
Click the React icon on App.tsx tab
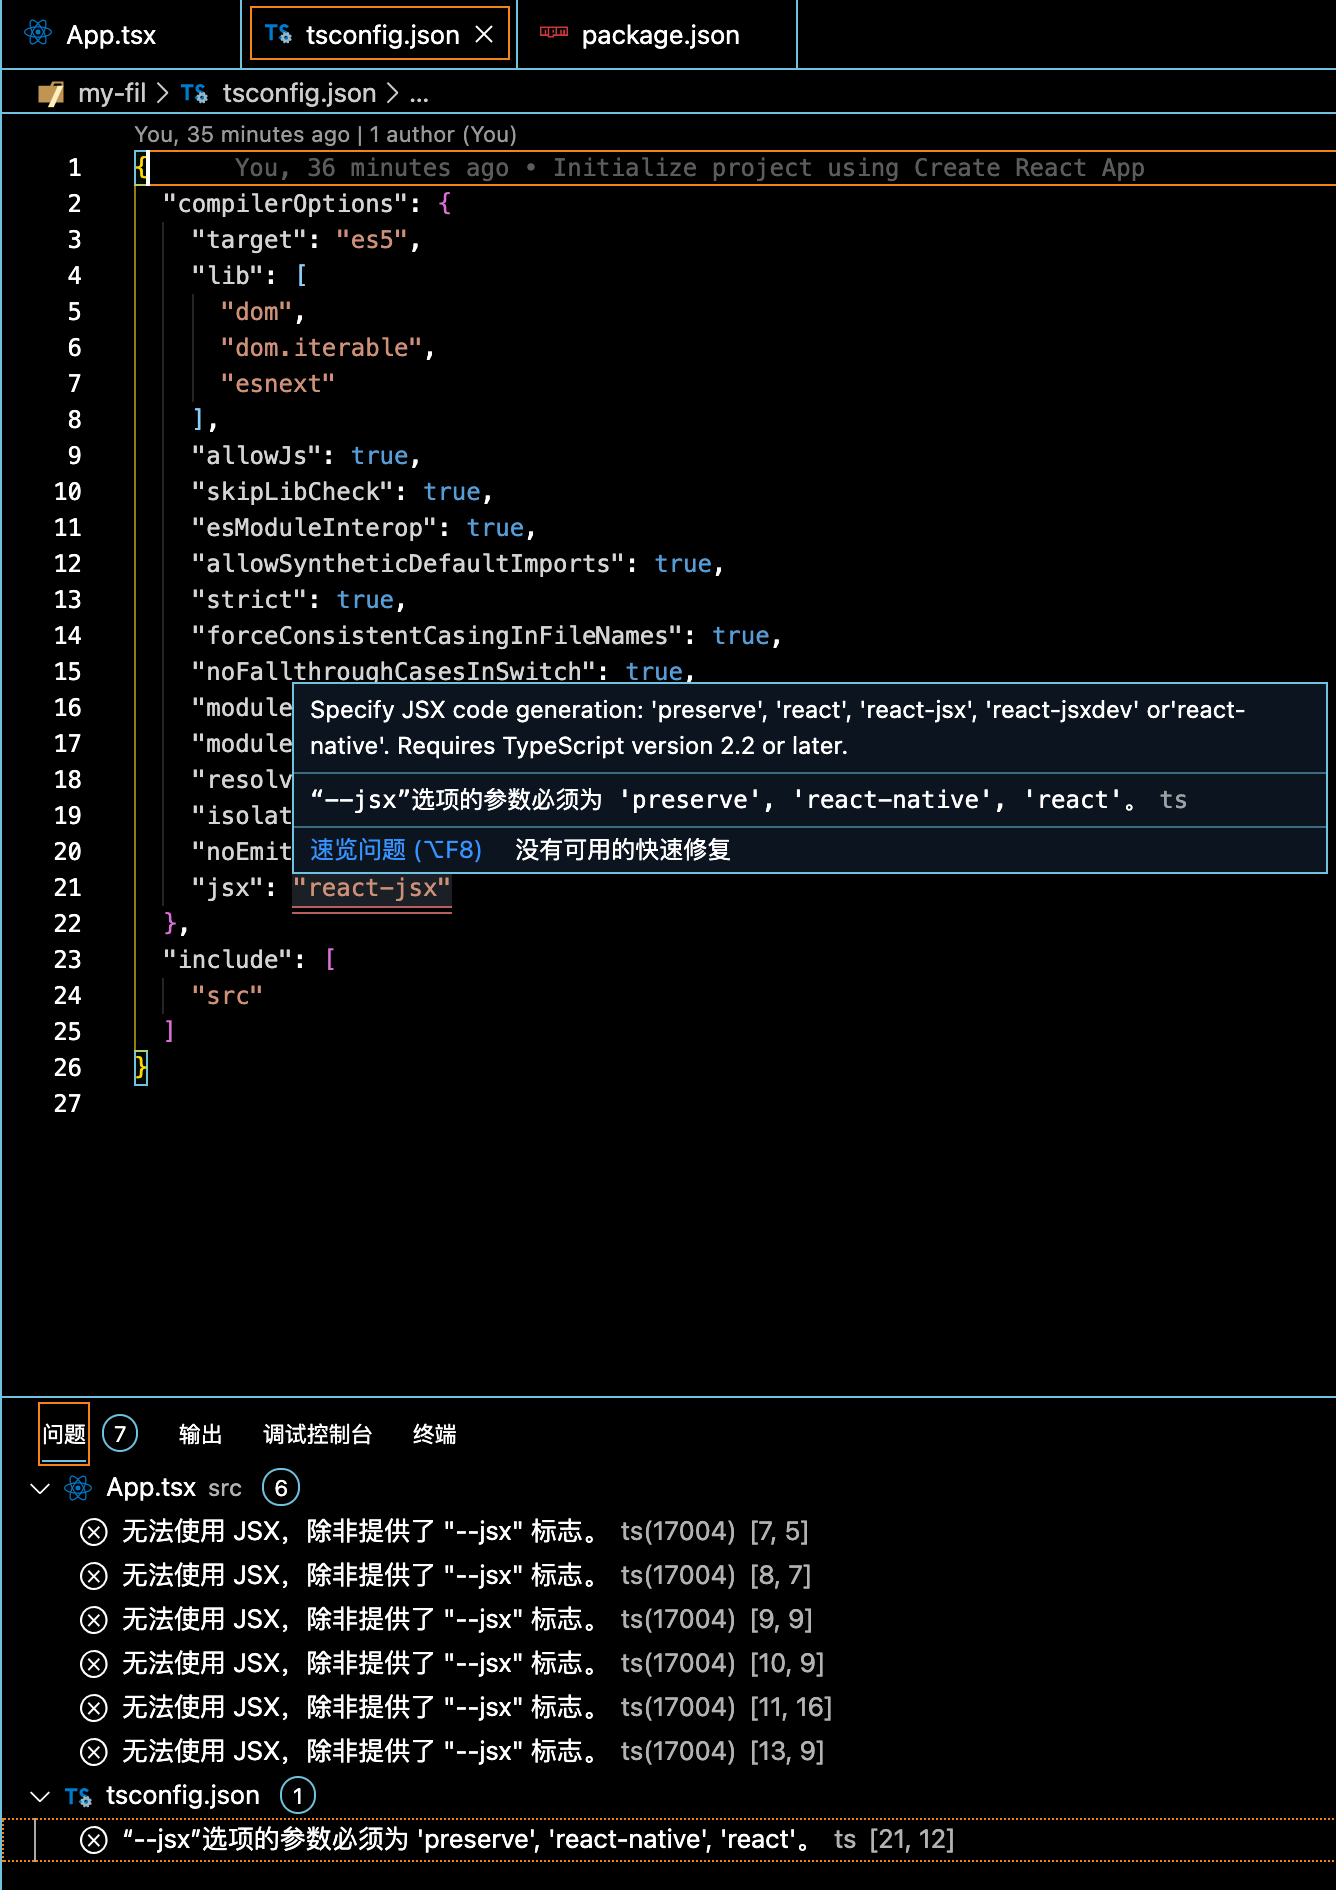pyautogui.click(x=38, y=34)
